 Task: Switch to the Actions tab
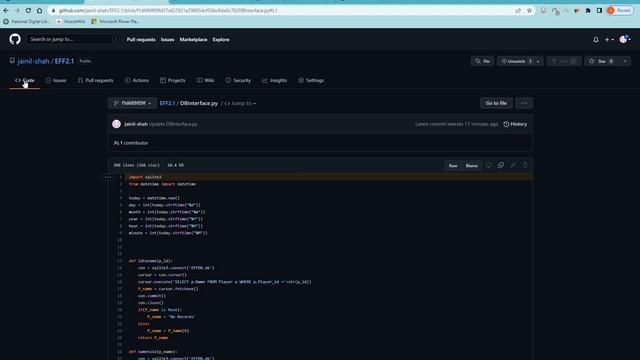pyautogui.click(x=137, y=80)
